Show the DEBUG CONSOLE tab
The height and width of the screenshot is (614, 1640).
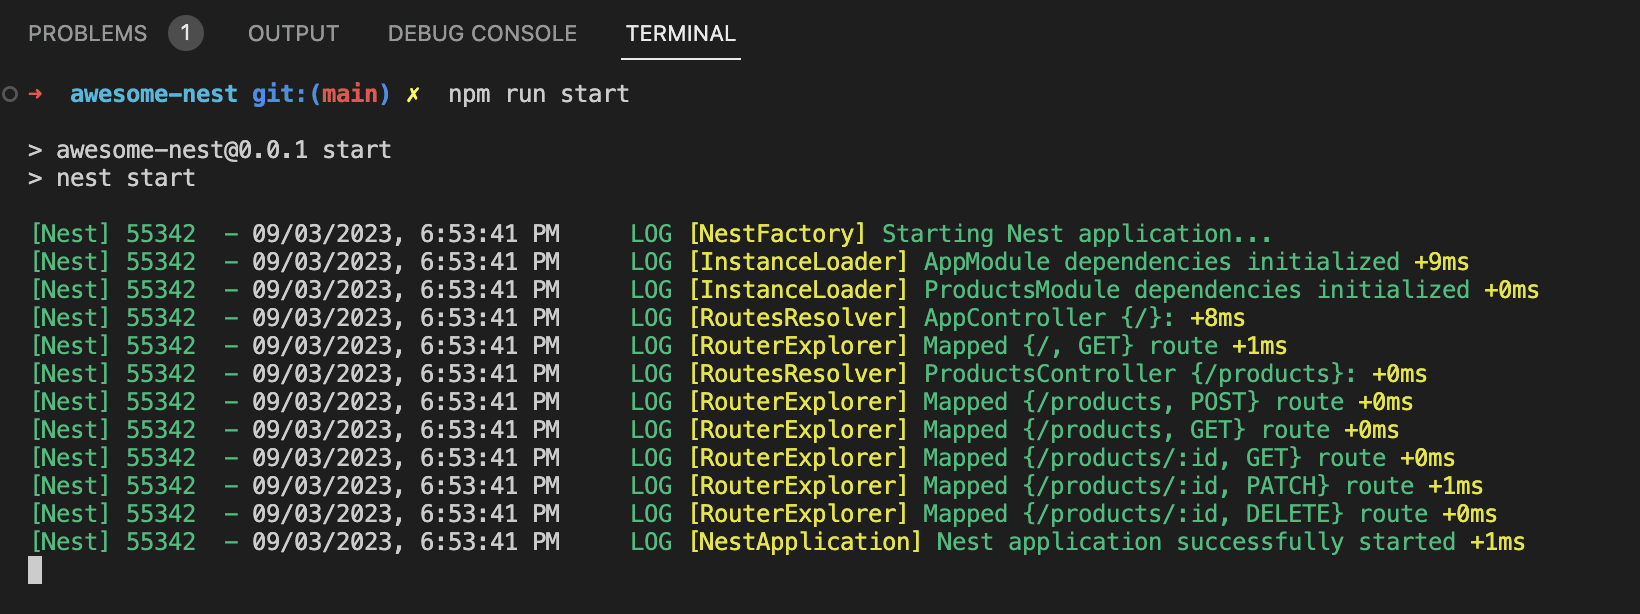pyautogui.click(x=482, y=34)
